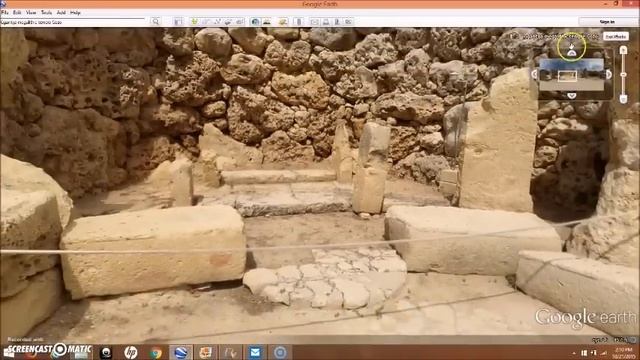Open the HP taskbar icon
Image resolution: width=640 pixels, height=360 pixels.
(131, 352)
